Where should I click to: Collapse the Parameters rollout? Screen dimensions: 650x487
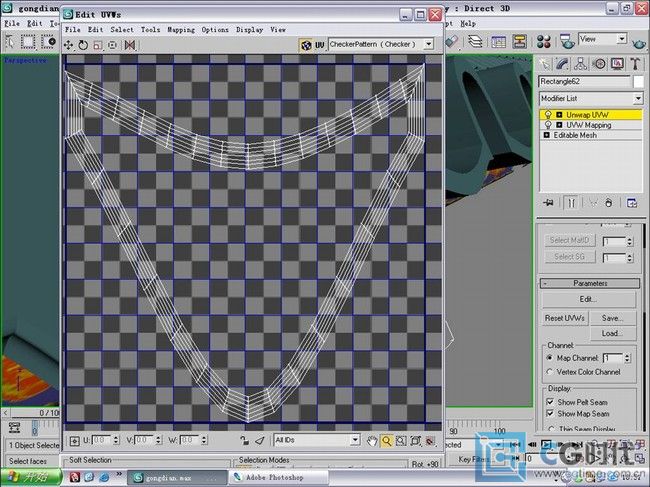point(591,283)
